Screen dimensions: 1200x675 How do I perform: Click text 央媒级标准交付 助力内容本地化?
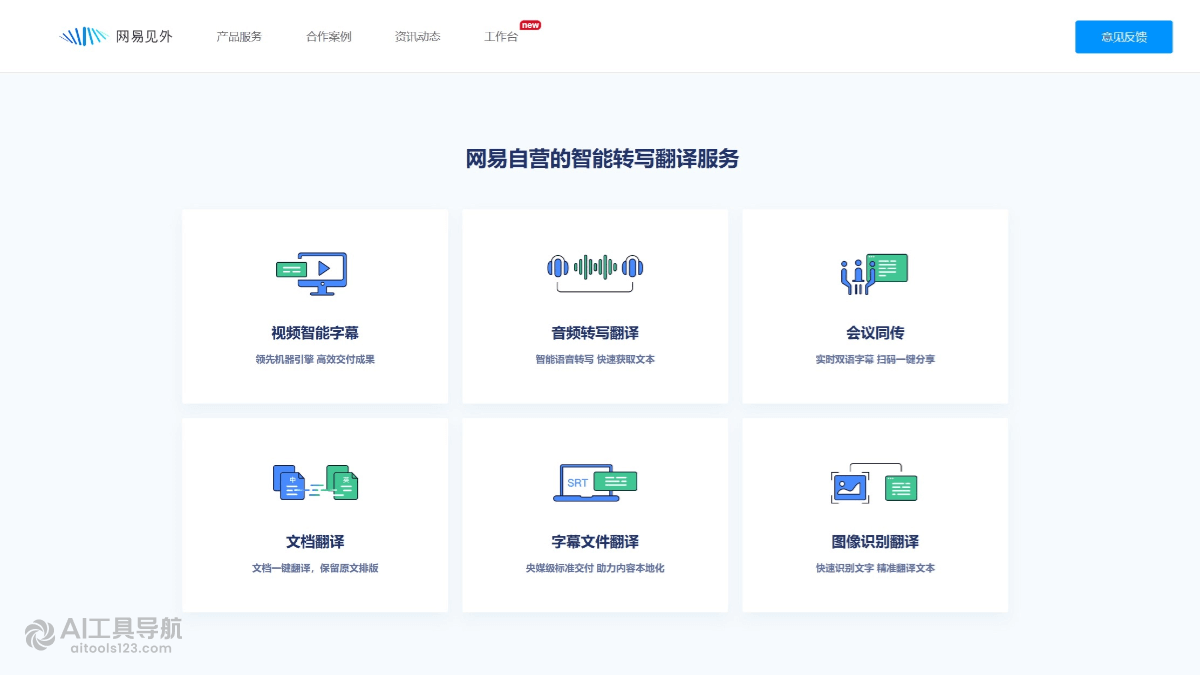pos(595,568)
